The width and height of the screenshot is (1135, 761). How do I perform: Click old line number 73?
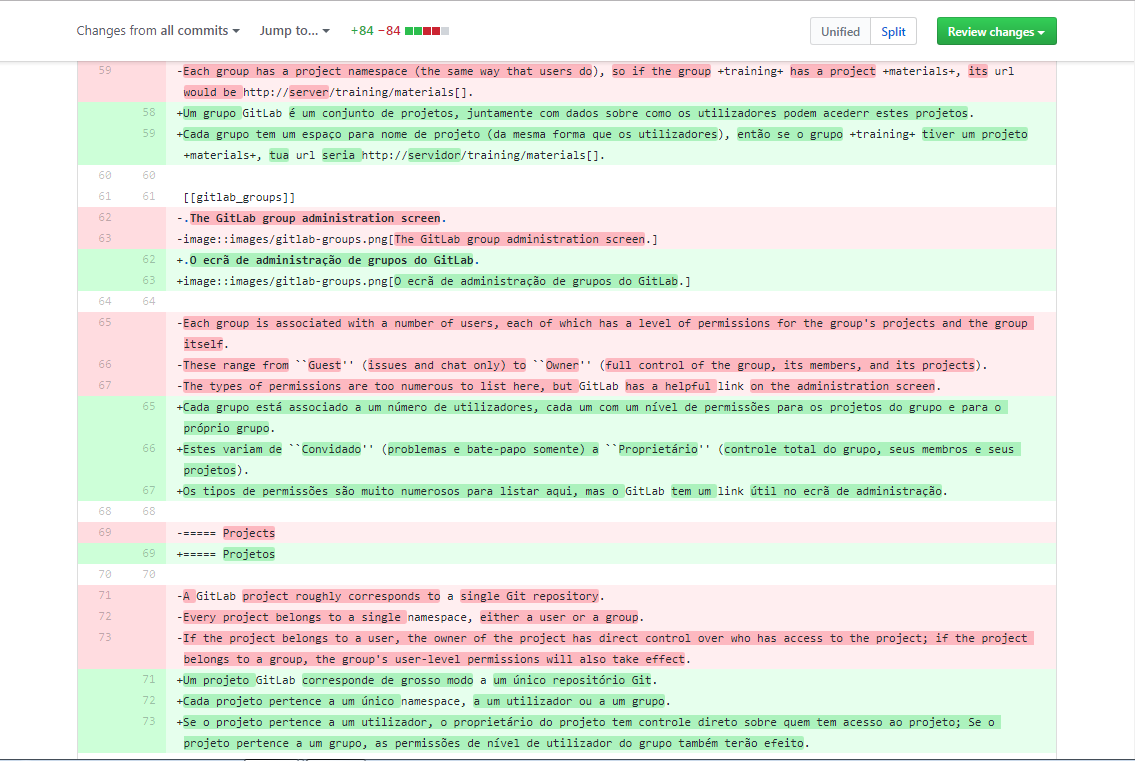(105, 637)
